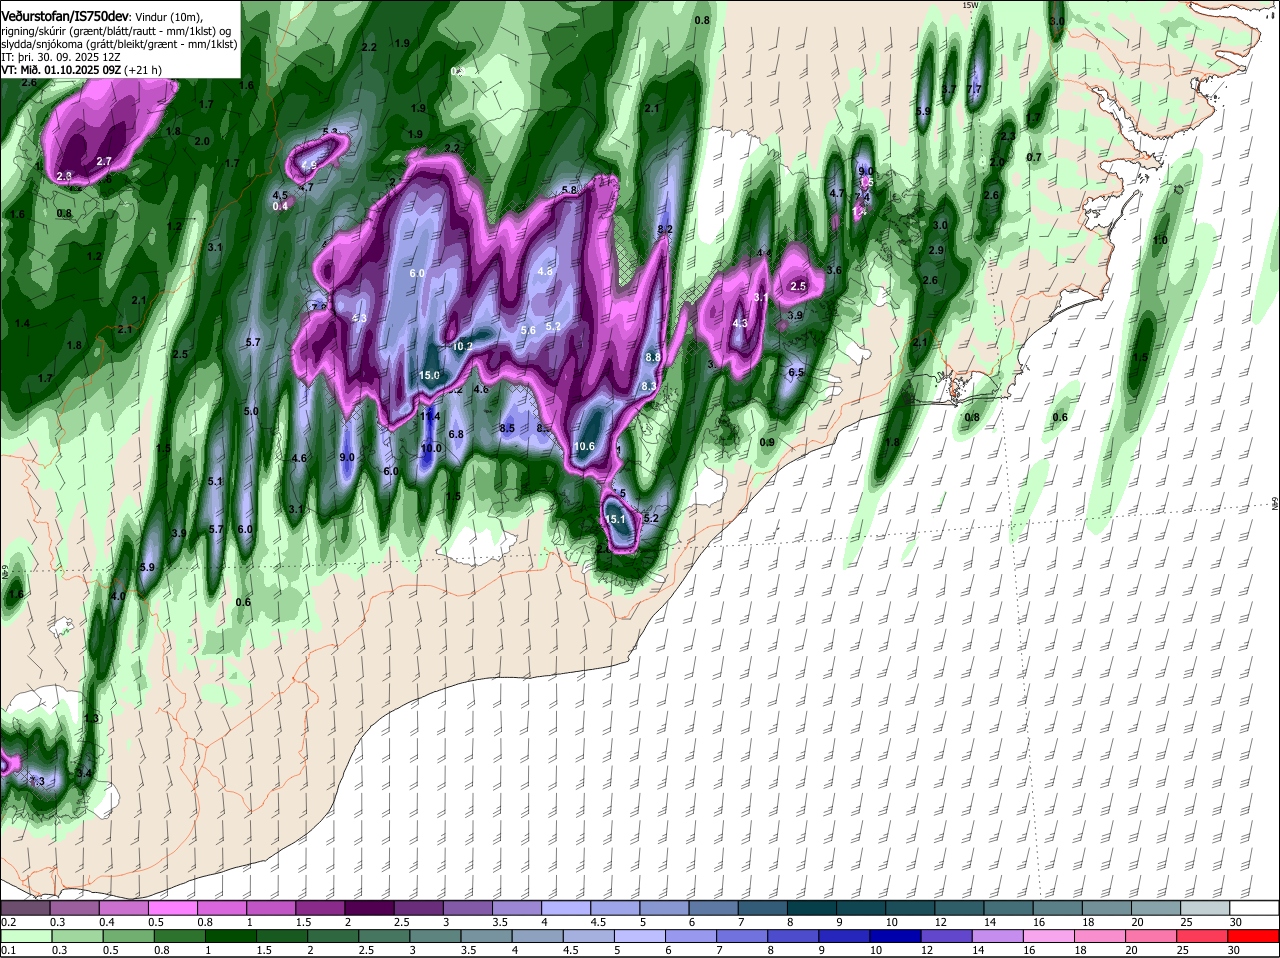Click the 3.6 value label
Viewport: 1280px width, 958px height.
tap(834, 270)
